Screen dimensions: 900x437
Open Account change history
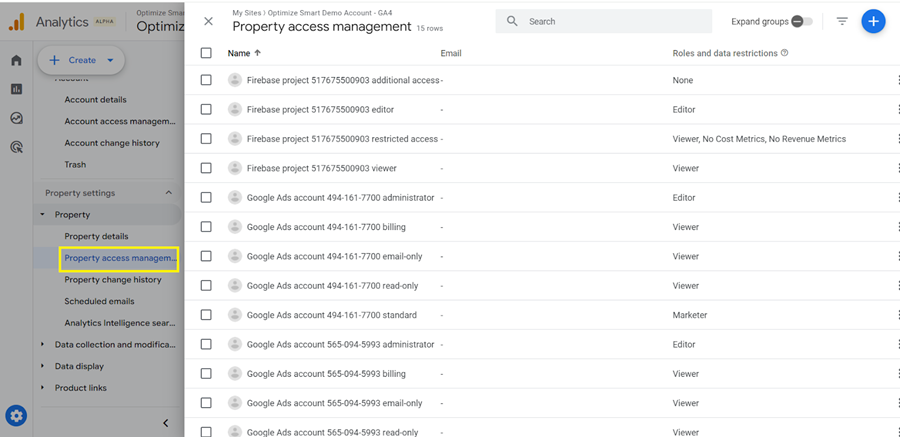[x=112, y=143]
